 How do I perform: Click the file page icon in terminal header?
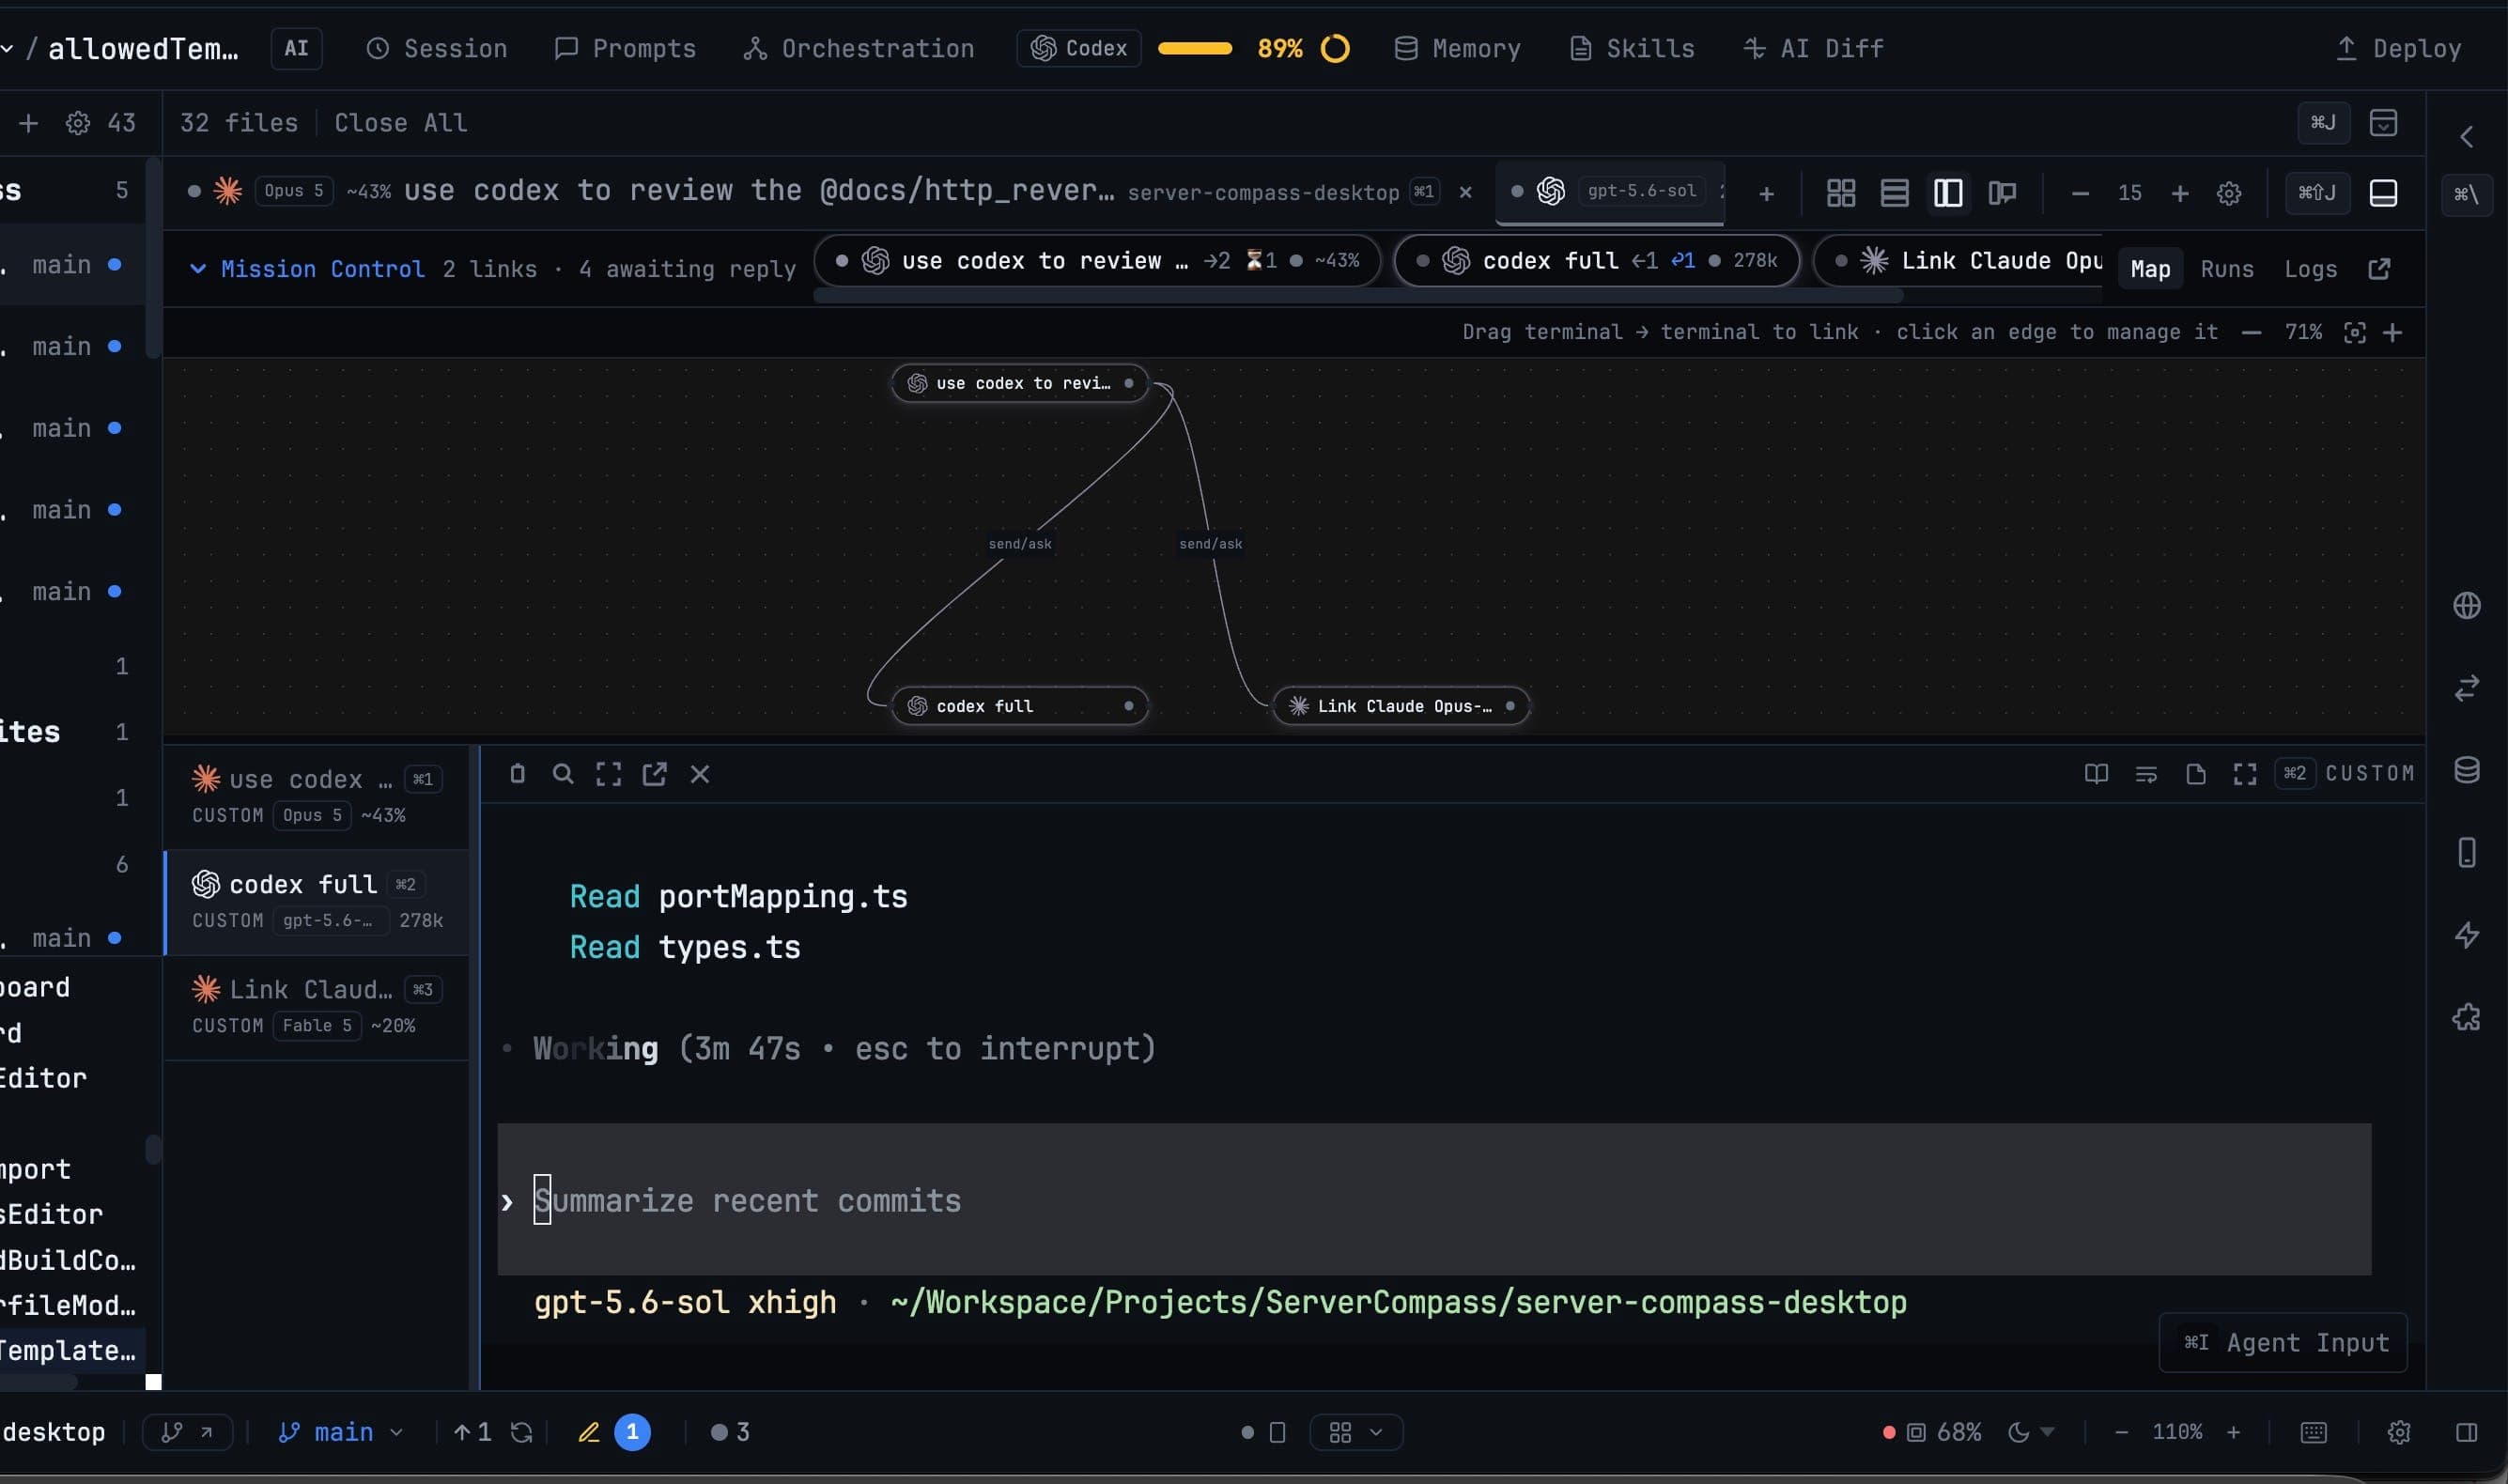point(2195,773)
